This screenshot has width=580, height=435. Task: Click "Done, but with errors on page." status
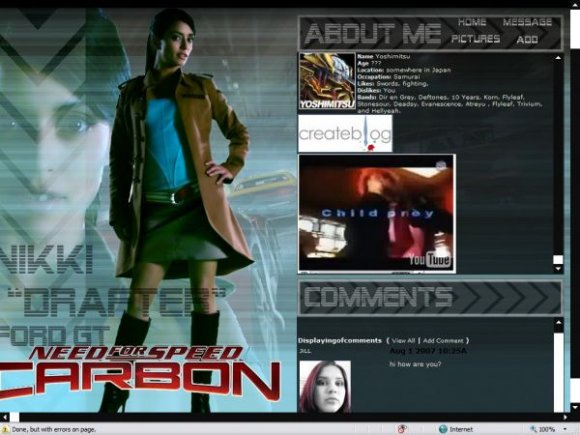click(x=54, y=429)
